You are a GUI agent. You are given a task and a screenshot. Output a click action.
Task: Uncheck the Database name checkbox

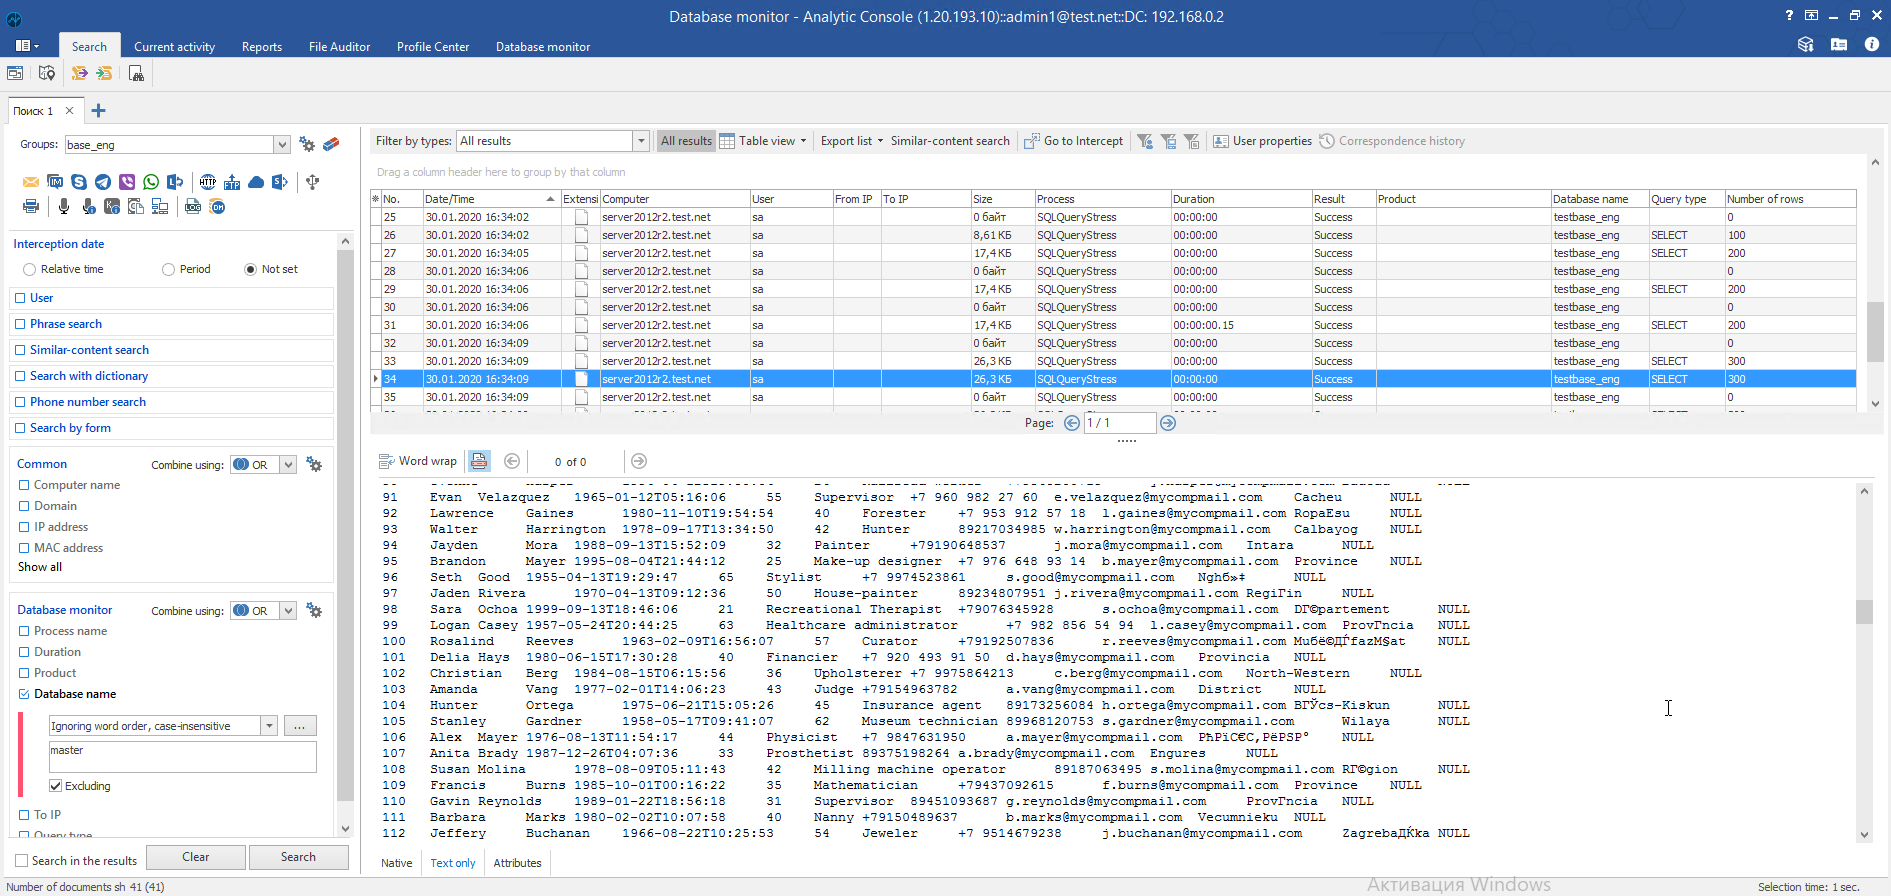24,694
